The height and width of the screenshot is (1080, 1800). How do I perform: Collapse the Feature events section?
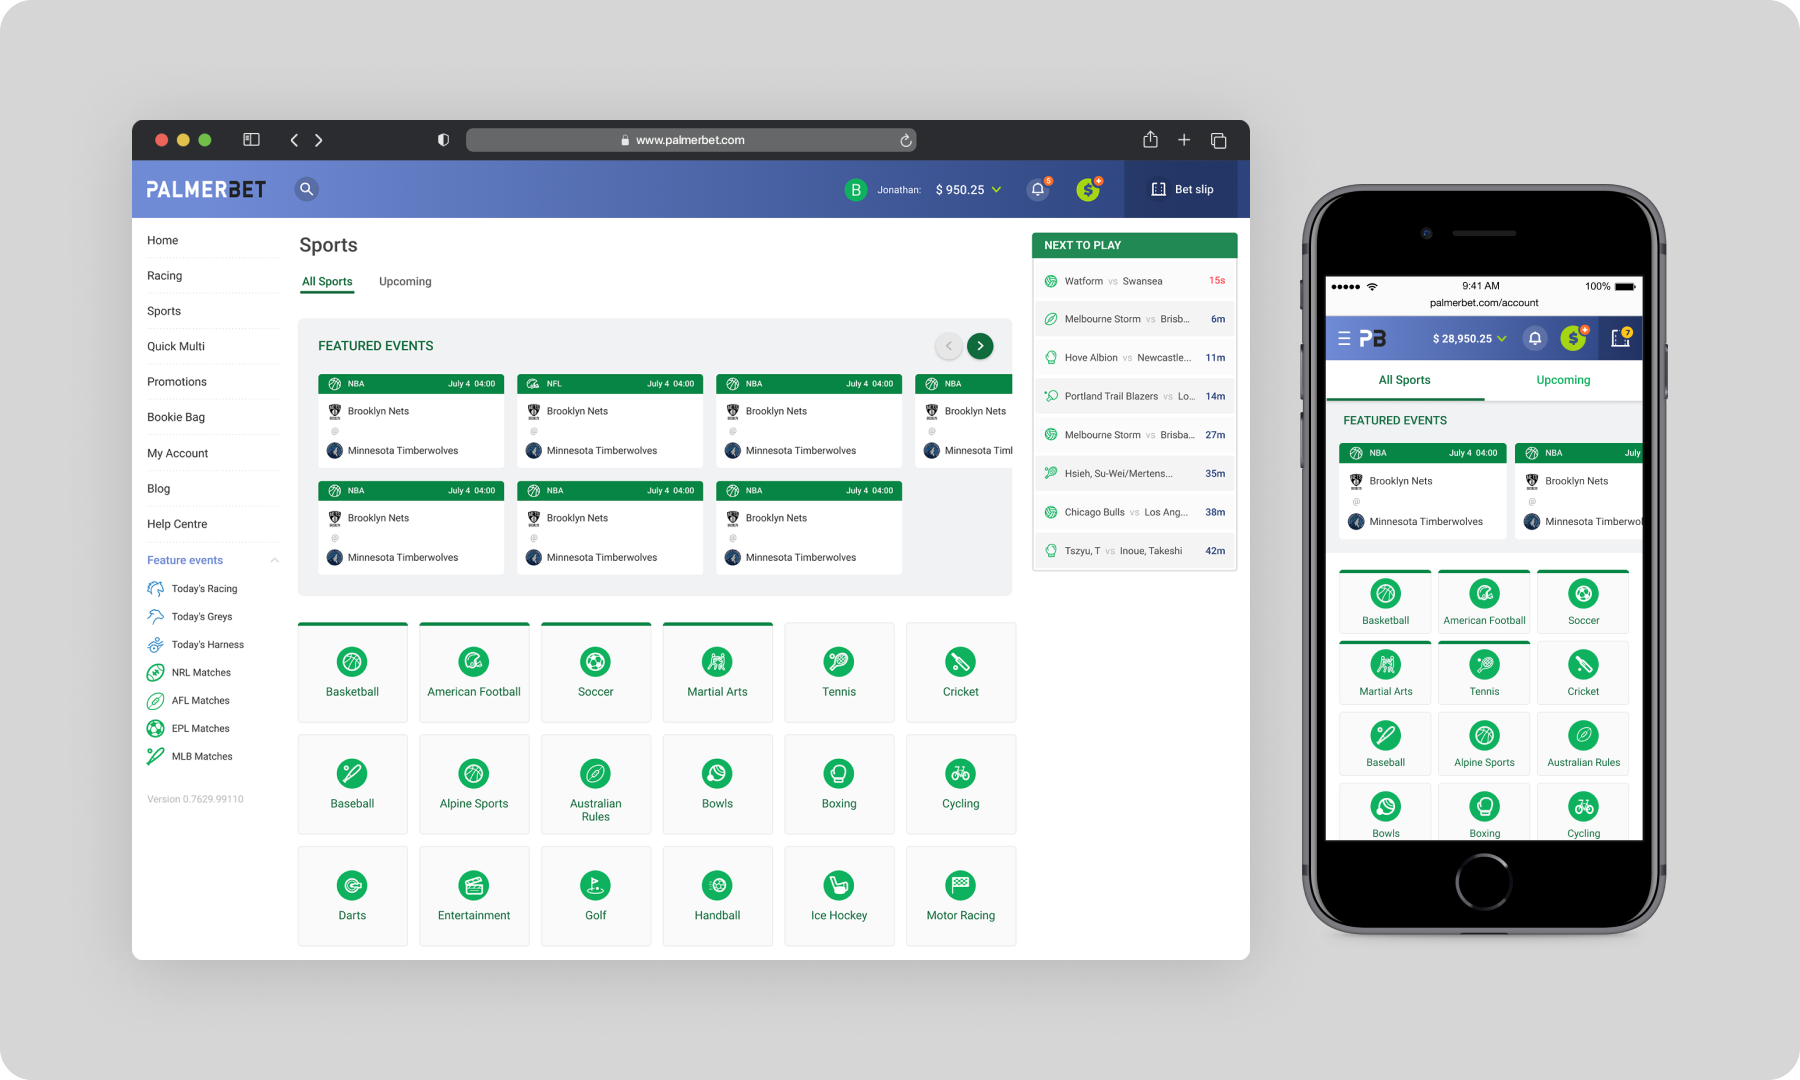(274, 560)
